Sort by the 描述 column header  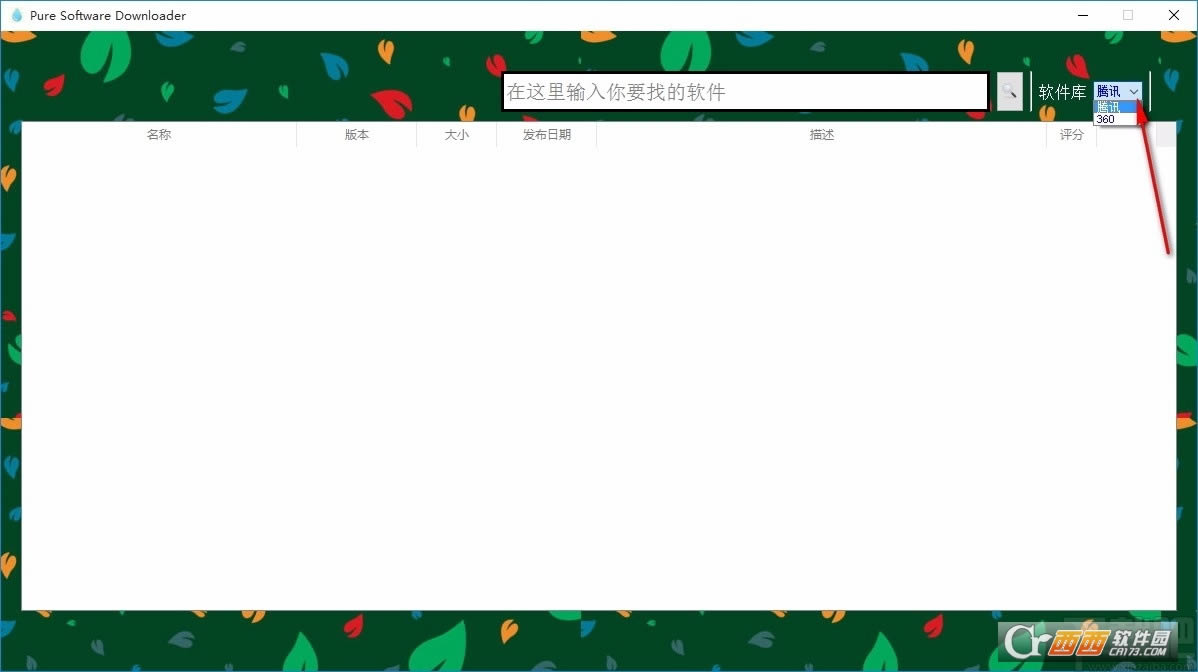821,134
